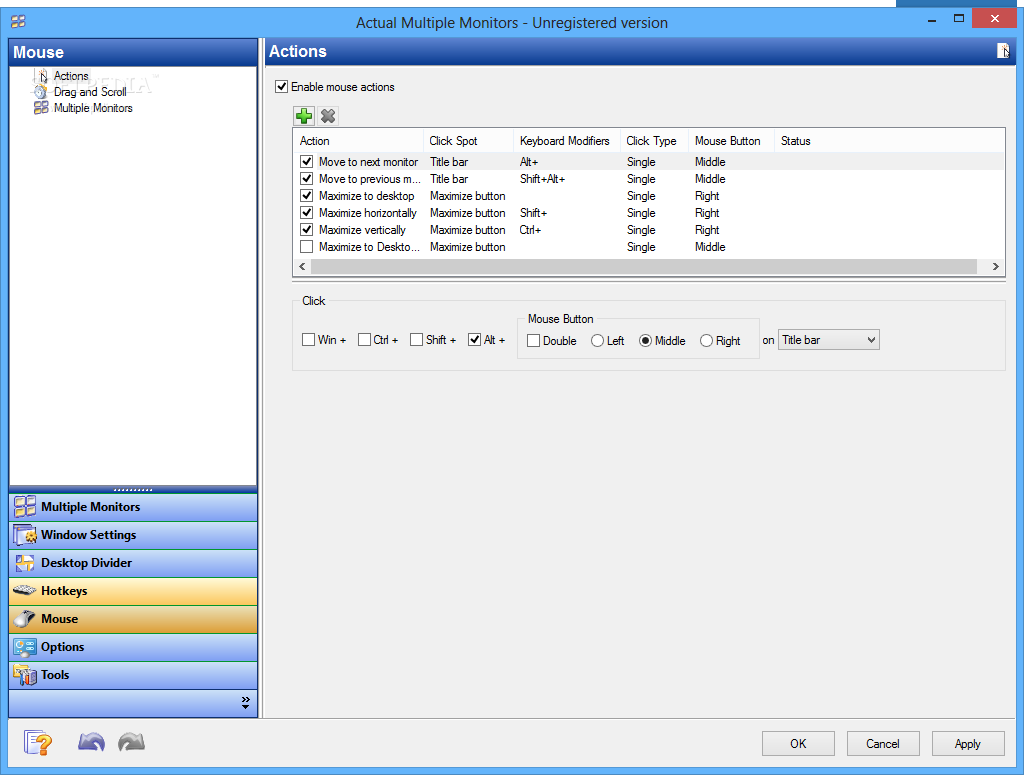This screenshot has height=775, width=1024.
Task: Open the Window Settings section
Action: coord(133,535)
